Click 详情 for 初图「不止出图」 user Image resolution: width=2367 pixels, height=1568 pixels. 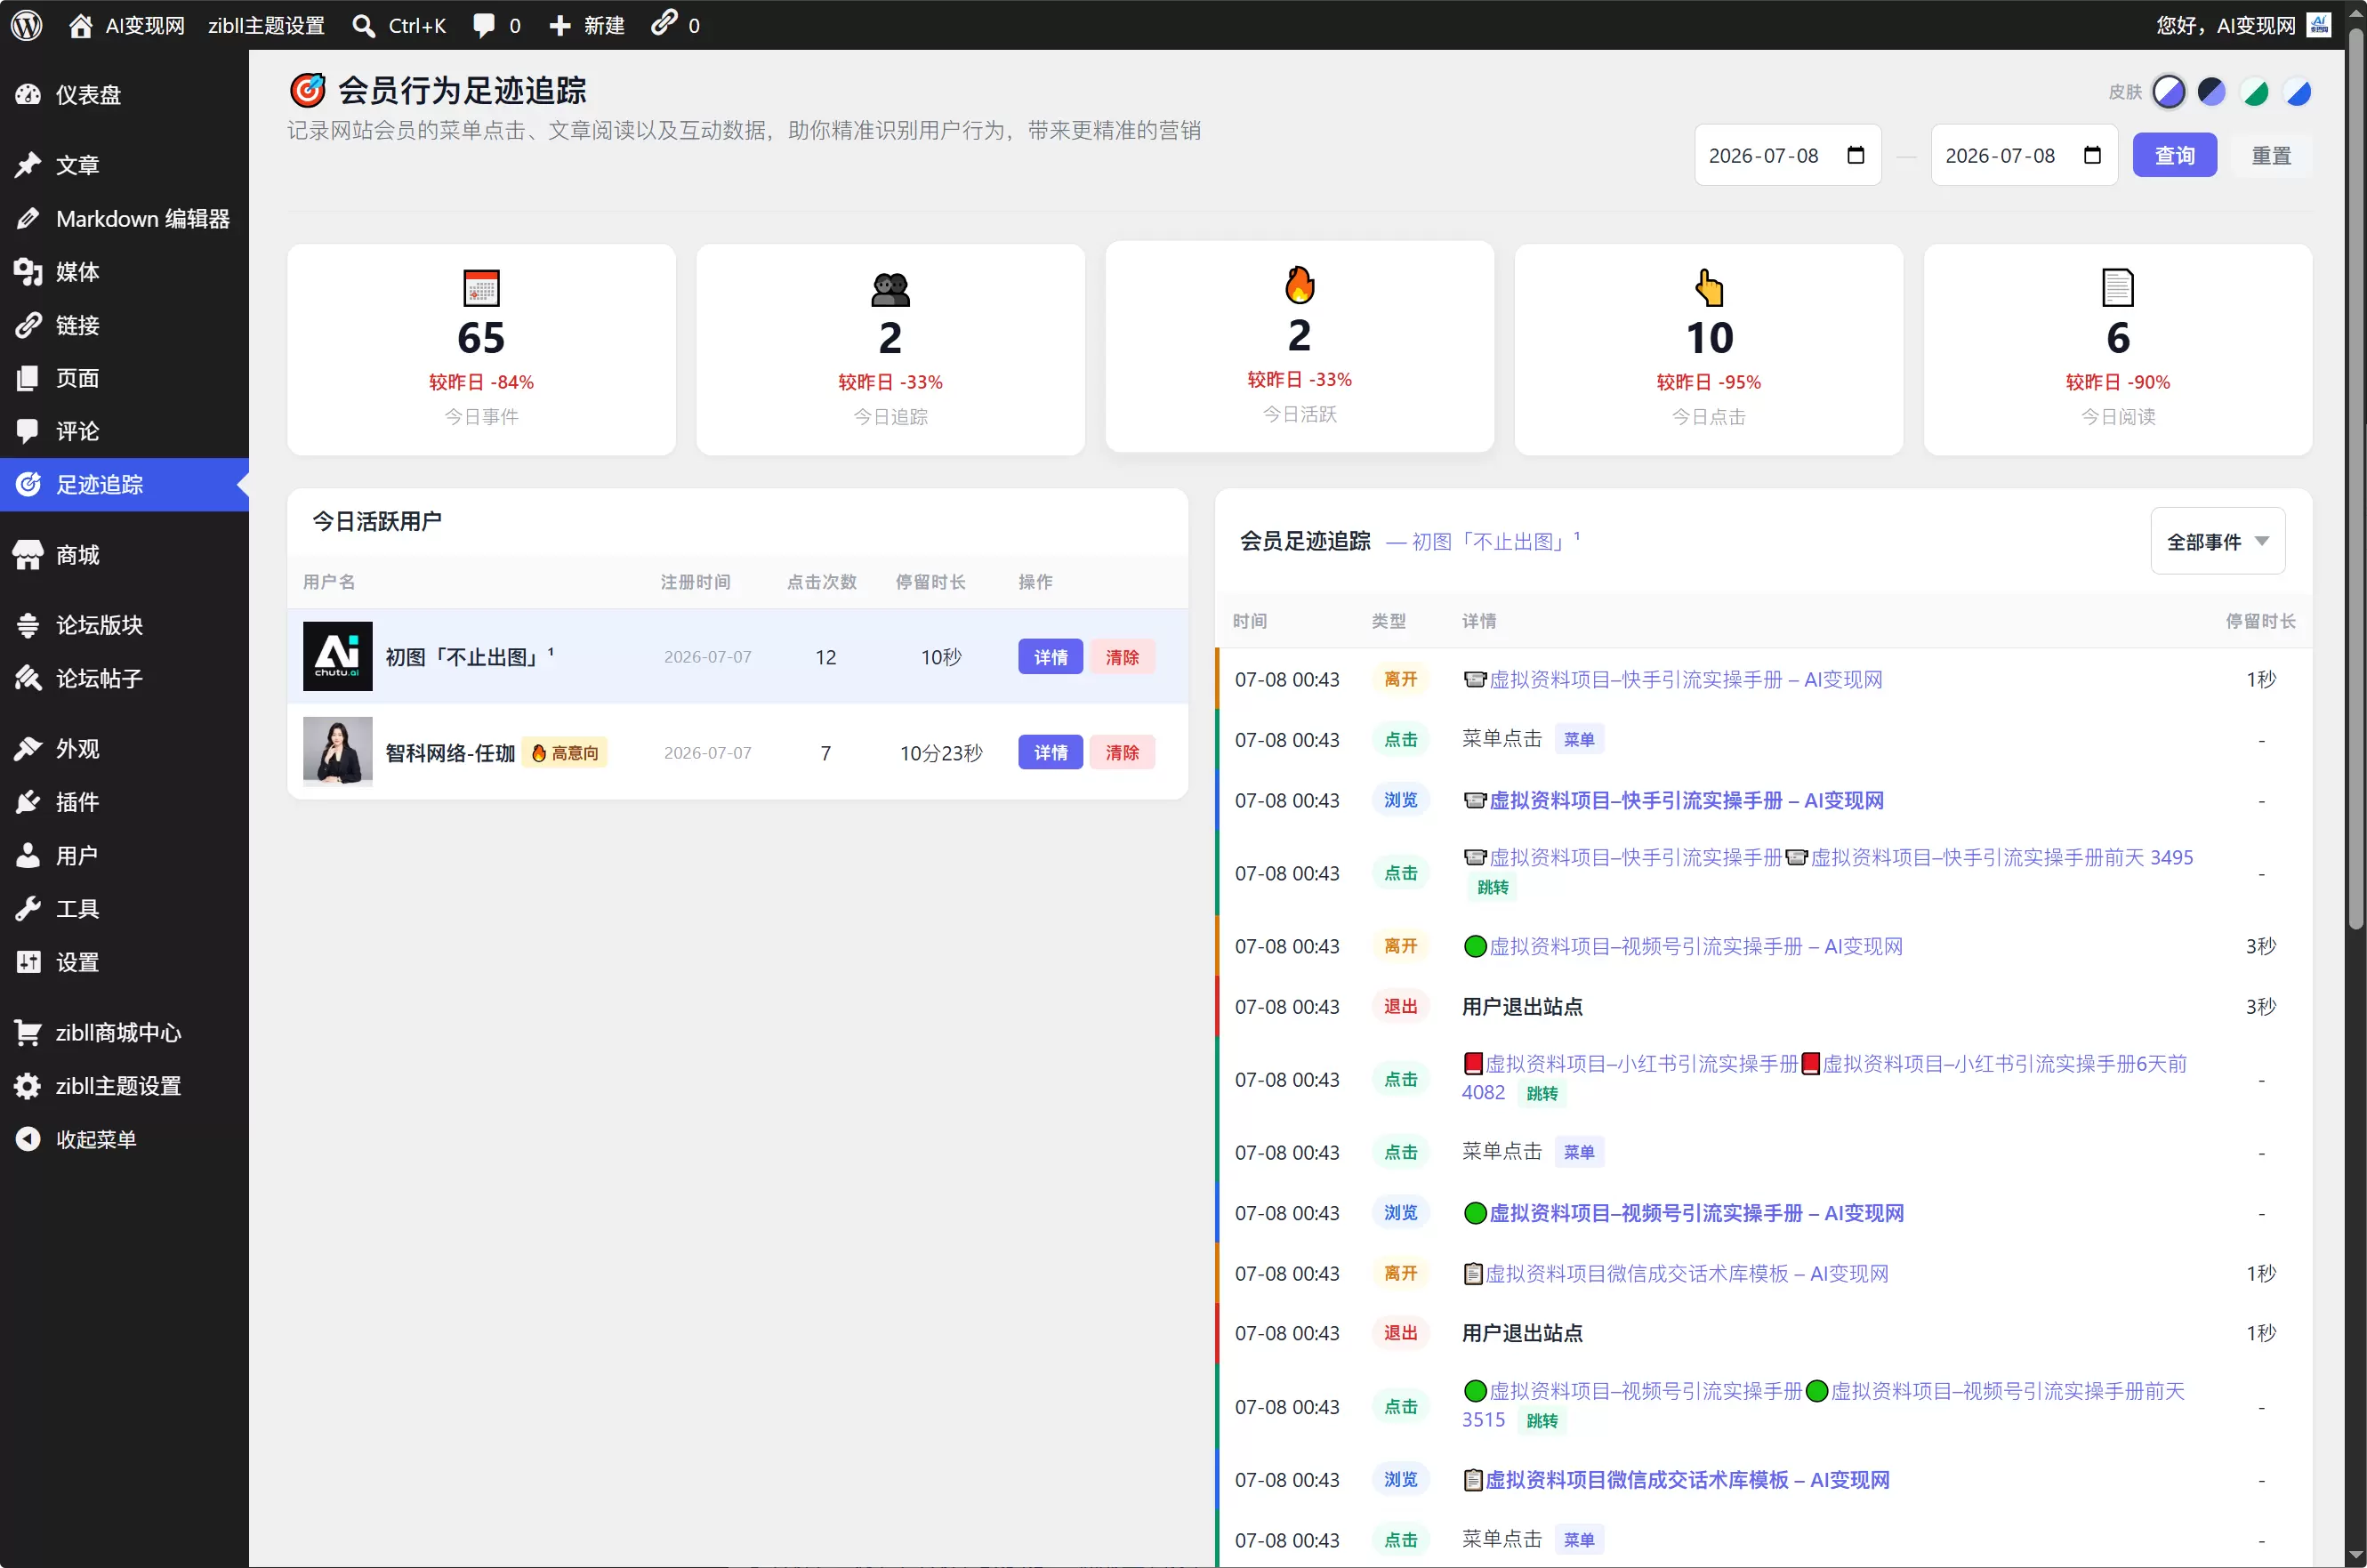[x=1050, y=657]
